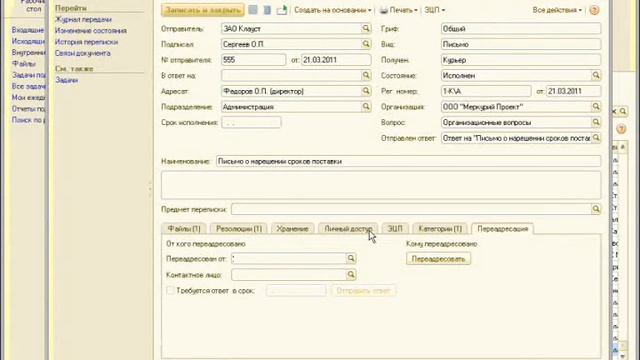Go to Входящие in the left sidebar

click(28, 30)
